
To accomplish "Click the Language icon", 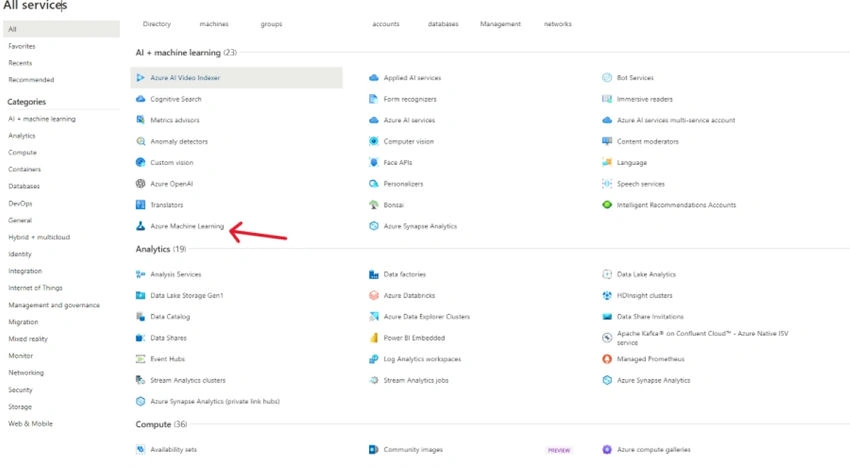I will (607, 162).
